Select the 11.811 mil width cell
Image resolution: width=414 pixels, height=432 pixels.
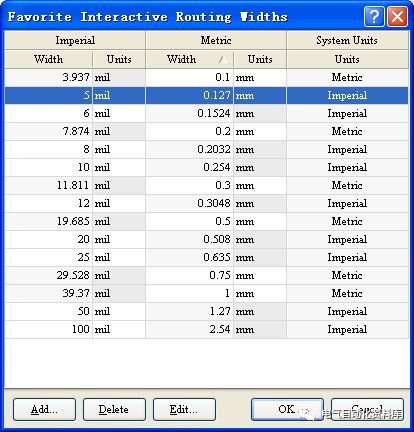pos(49,185)
